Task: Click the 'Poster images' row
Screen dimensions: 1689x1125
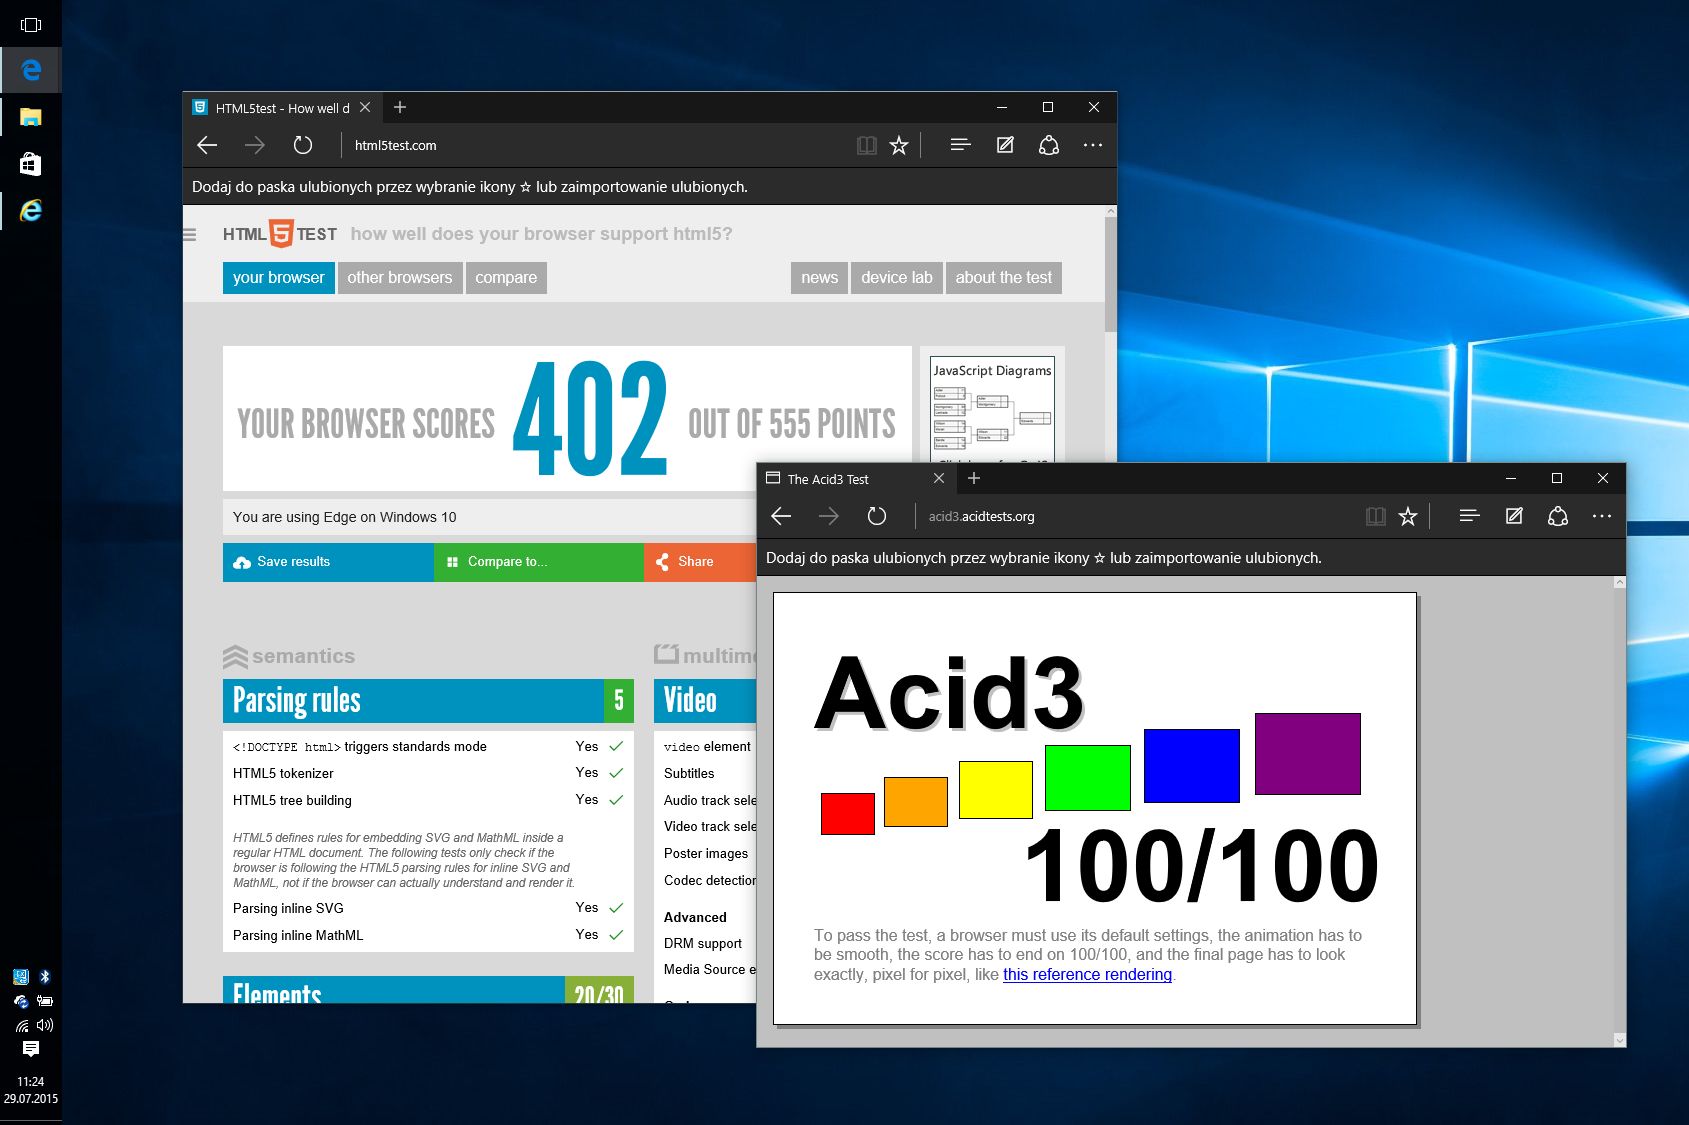Action: coord(706,853)
